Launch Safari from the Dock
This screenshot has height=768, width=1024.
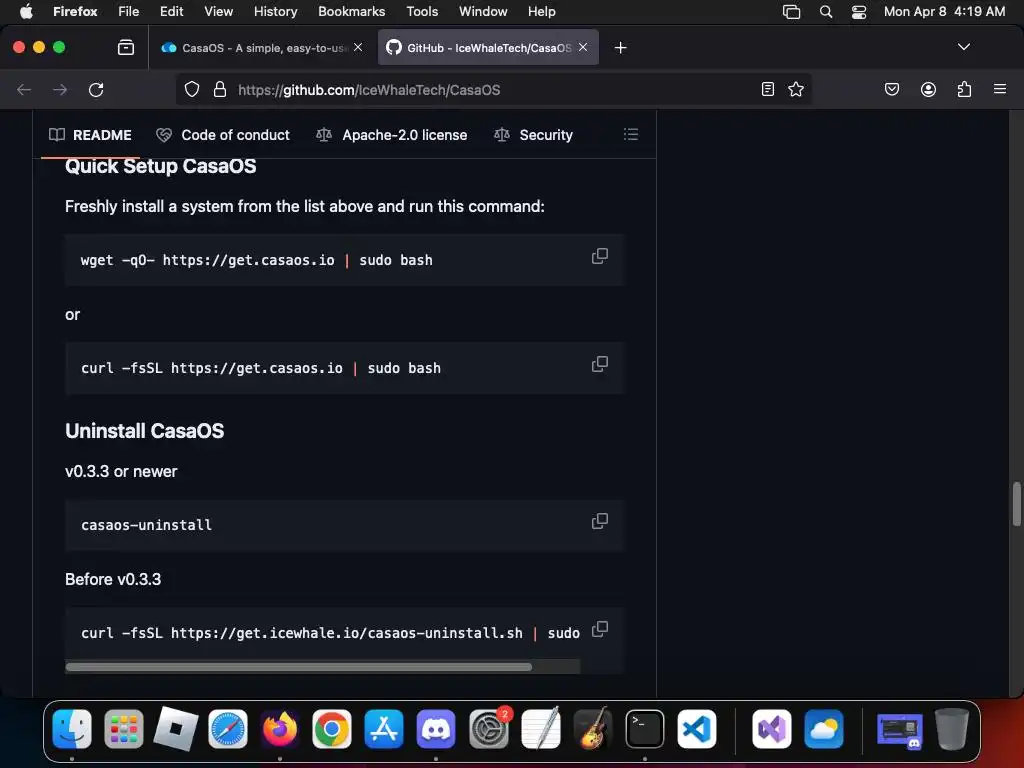tap(228, 729)
